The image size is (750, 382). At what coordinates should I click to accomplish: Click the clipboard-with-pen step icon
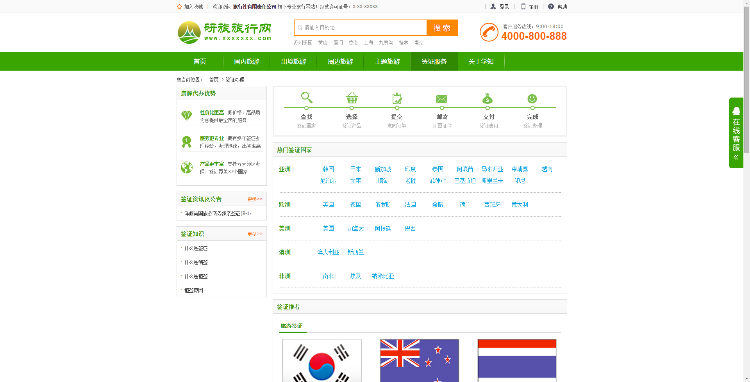tap(397, 98)
